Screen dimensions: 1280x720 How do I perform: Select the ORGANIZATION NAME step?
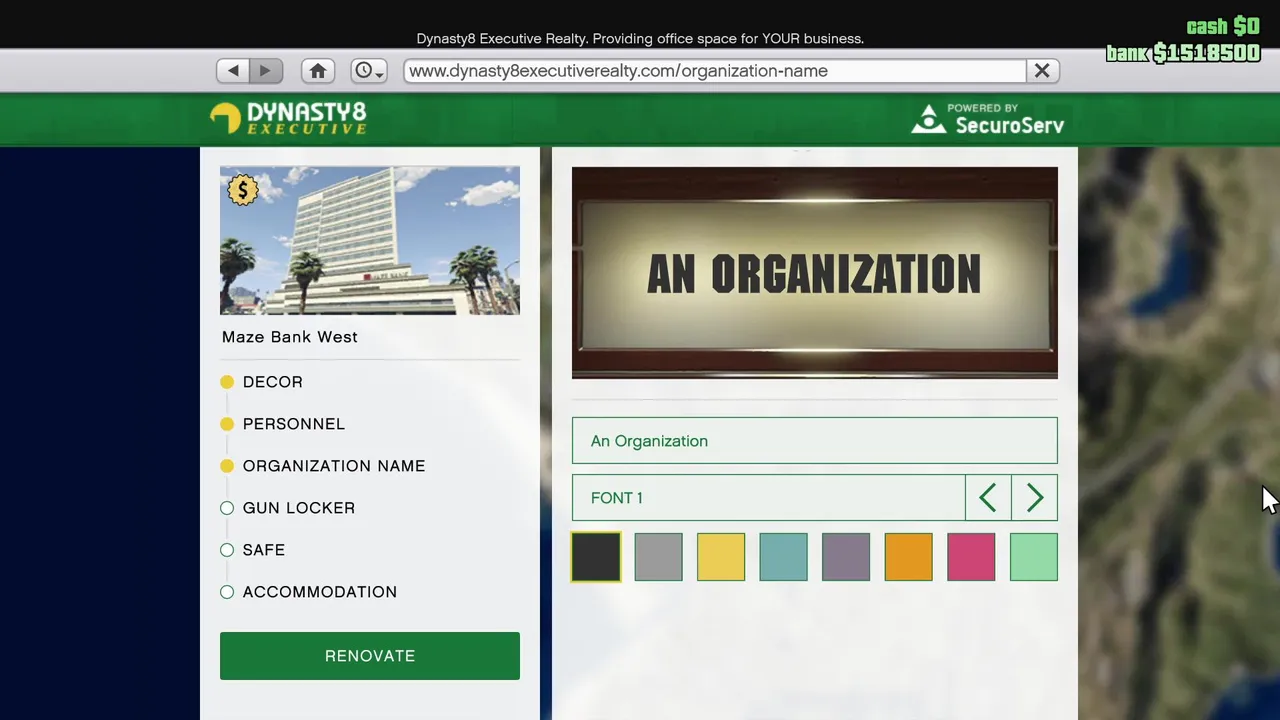point(323,466)
